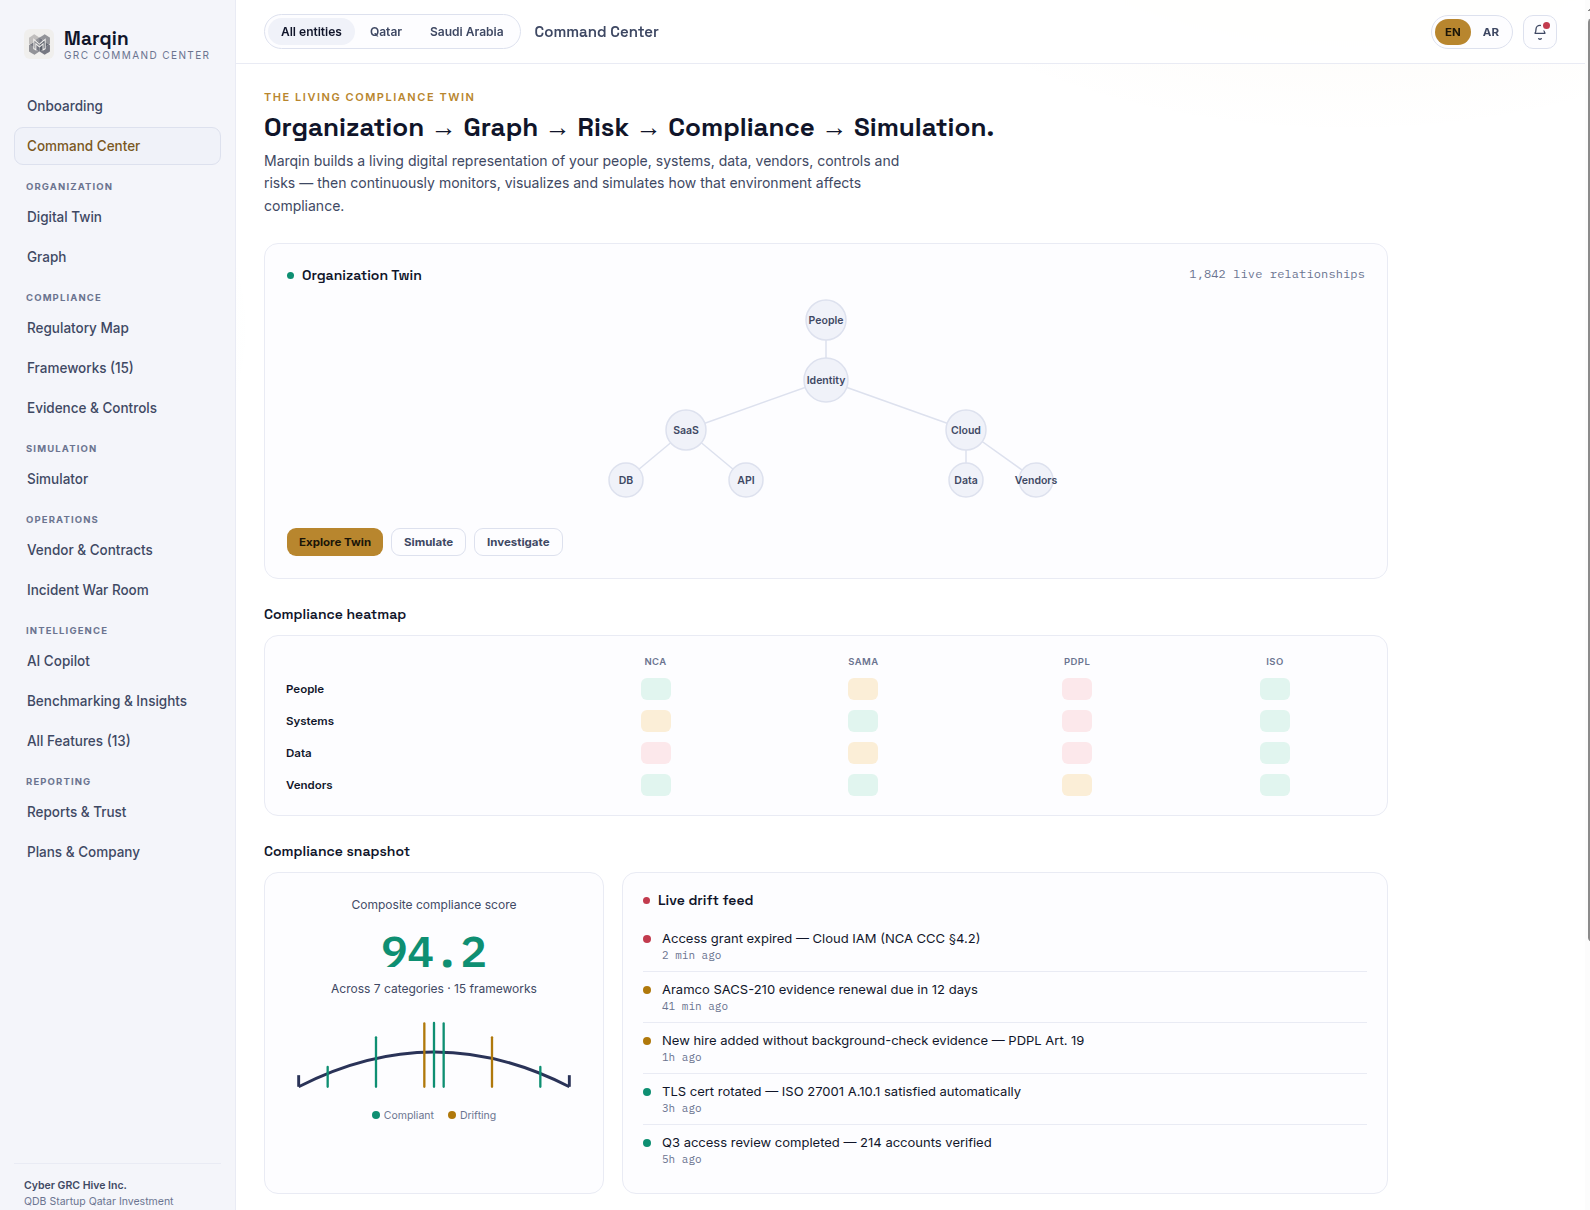Click Systems SAMA heatmap cell
Image resolution: width=1590 pixels, height=1210 pixels.
click(x=863, y=721)
